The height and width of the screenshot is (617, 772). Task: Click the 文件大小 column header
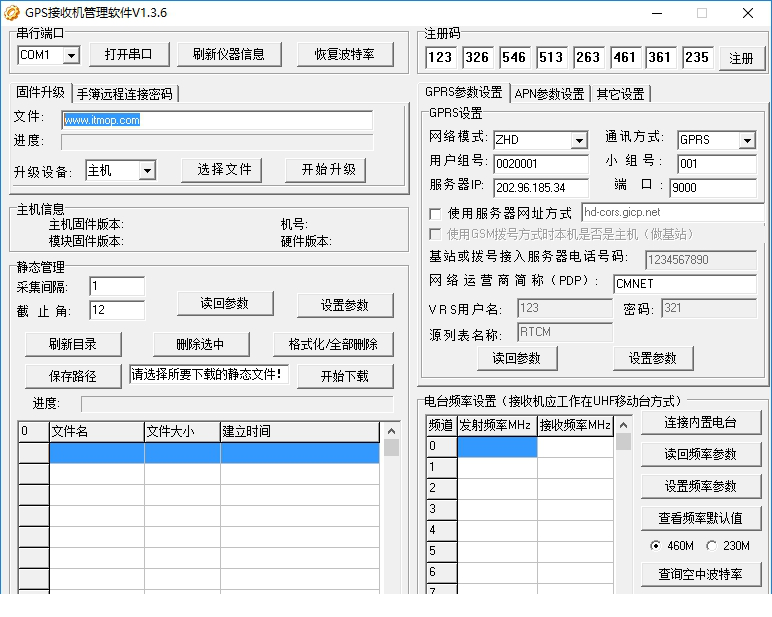[182, 431]
